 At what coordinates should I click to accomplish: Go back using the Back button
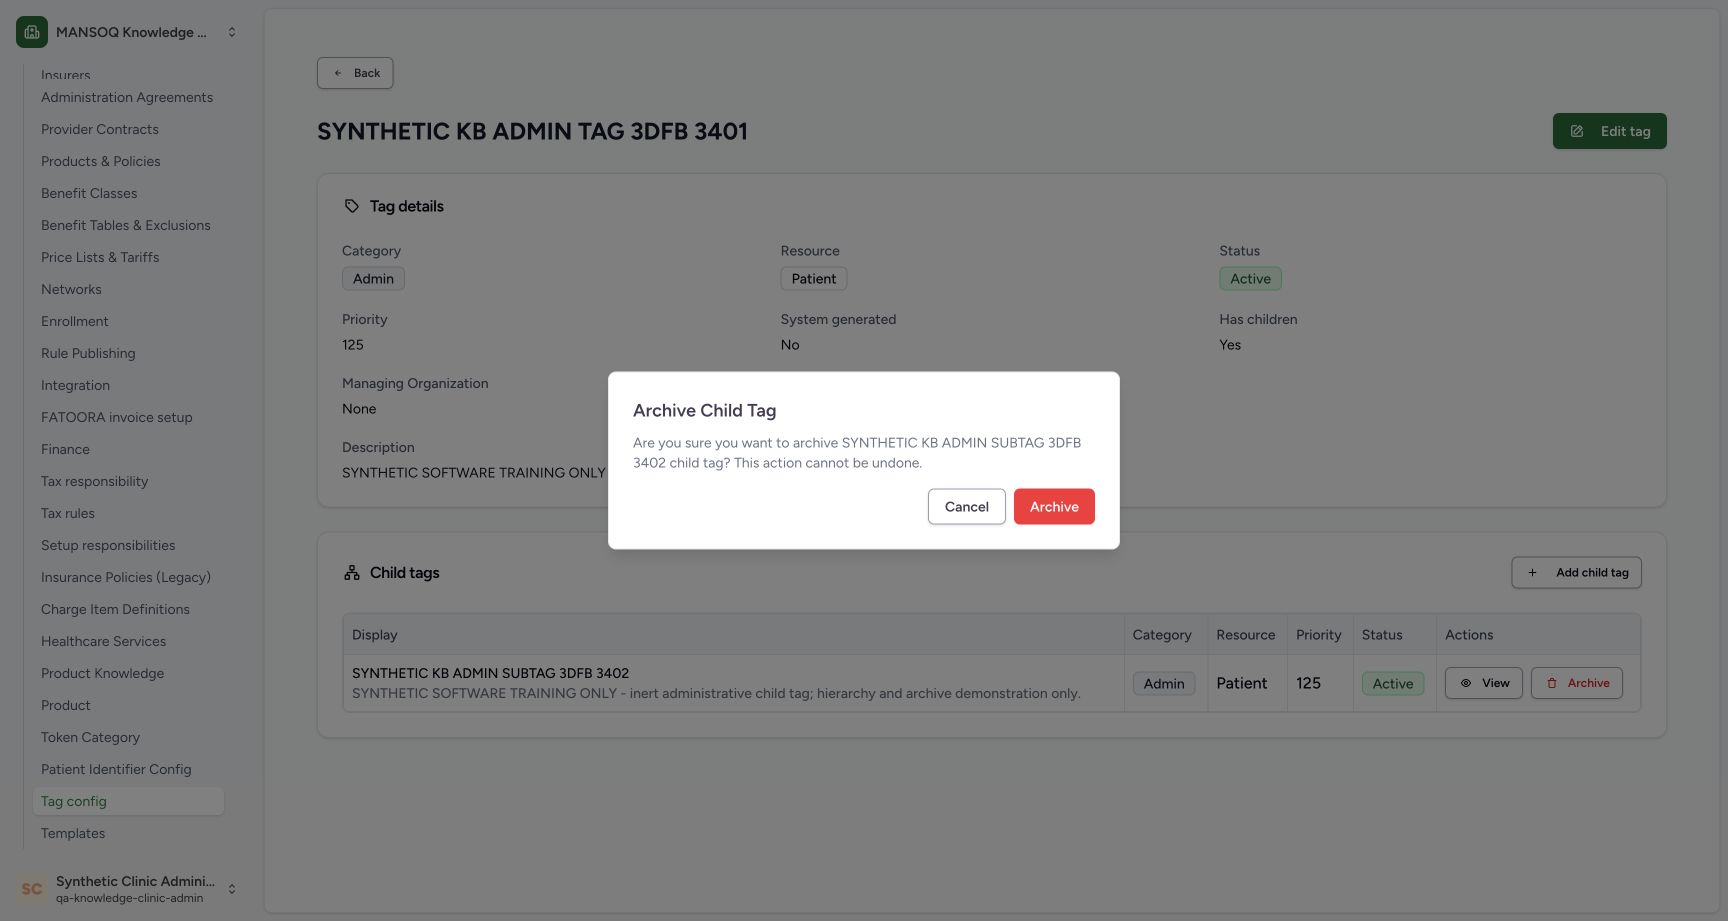coord(355,73)
